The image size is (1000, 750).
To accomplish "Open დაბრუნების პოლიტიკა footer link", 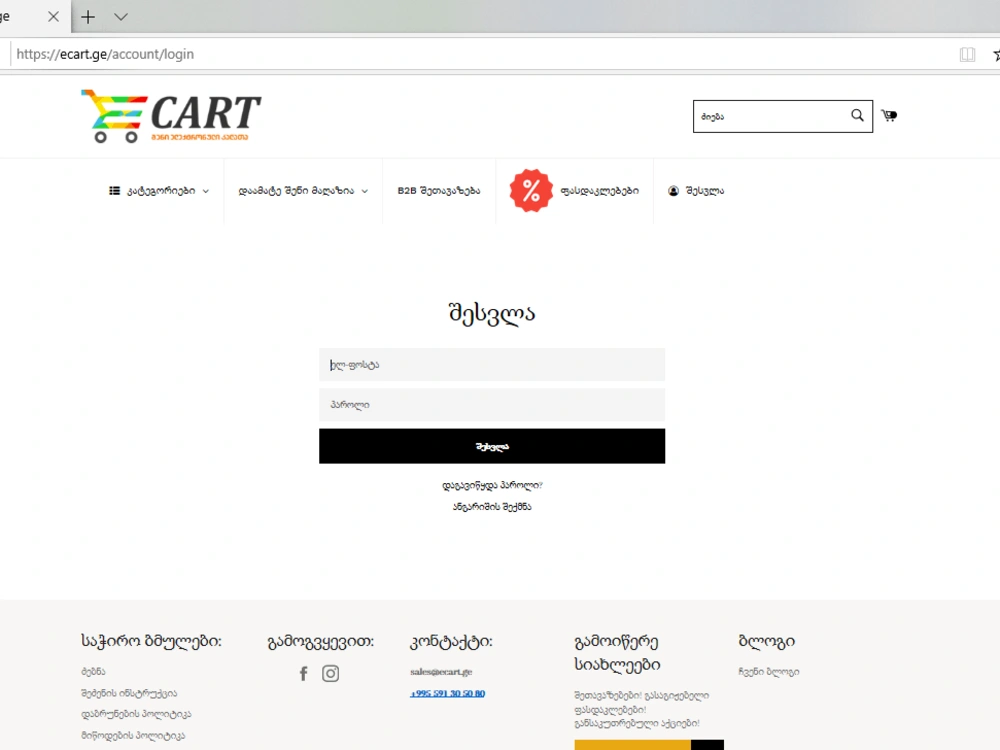I will click(136, 714).
